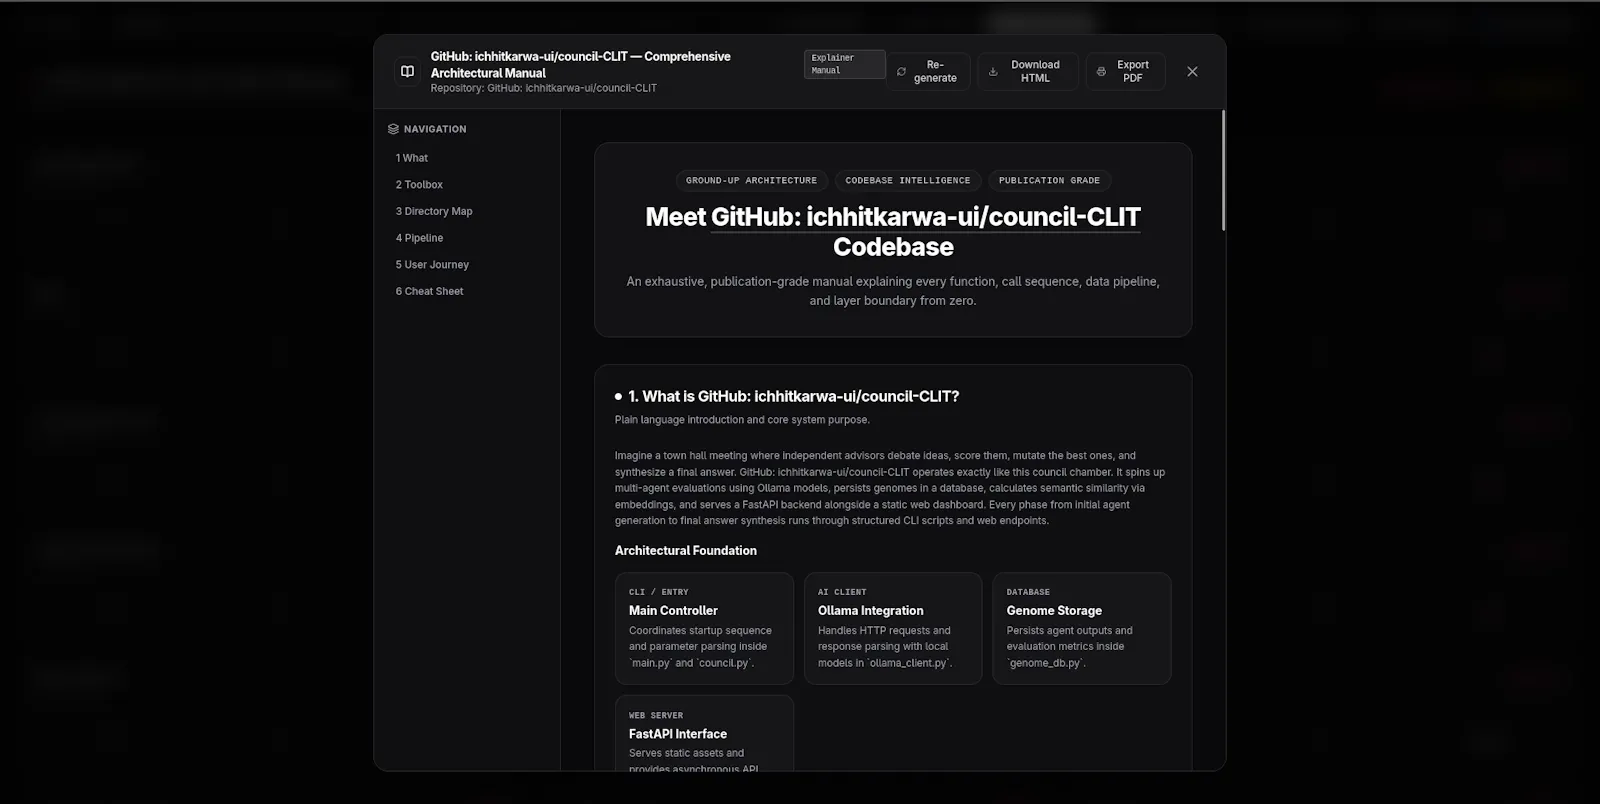Screen dimensions: 1600x804
Task: Export the manual as PDF
Action: pos(1125,72)
